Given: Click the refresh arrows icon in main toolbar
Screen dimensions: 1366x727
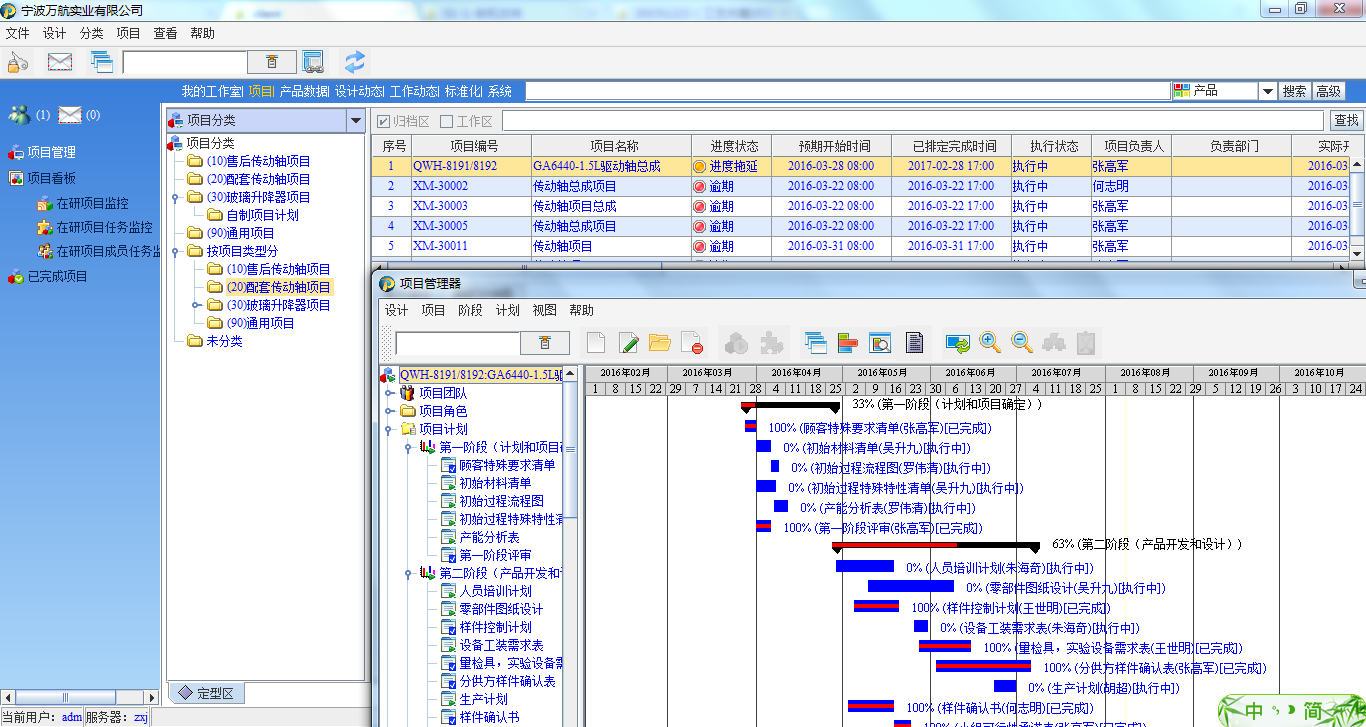Looking at the screenshot, I should click(x=355, y=62).
